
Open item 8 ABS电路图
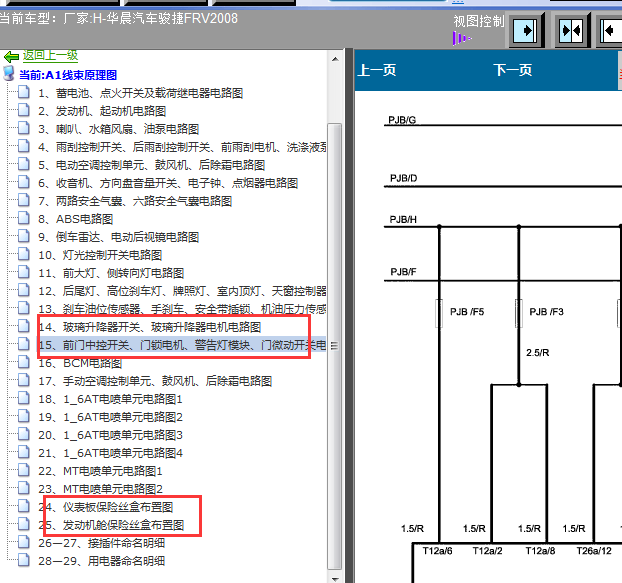pyautogui.click(x=76, y=219)
